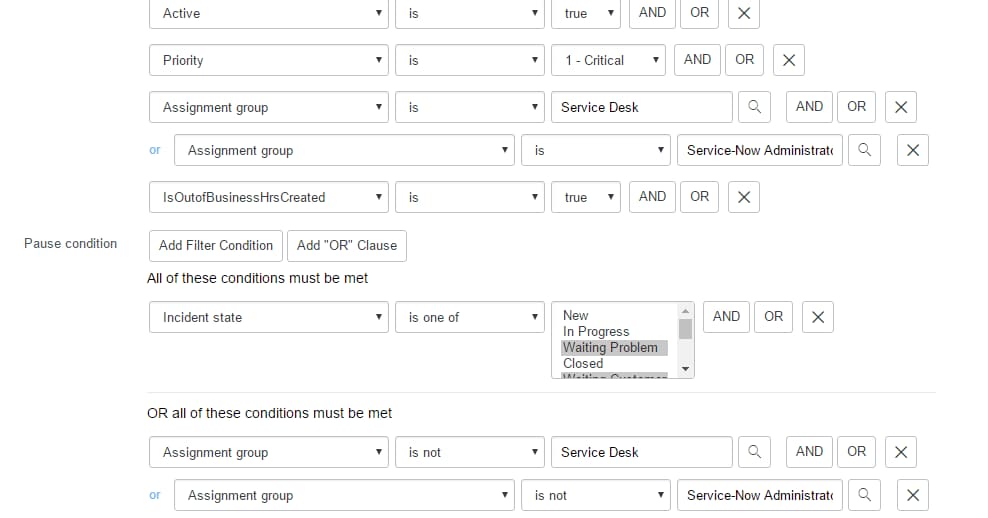Open the 'is not' operator dropdown for Service Desk
The image size is (988, 518).
(x=469, y=452)
